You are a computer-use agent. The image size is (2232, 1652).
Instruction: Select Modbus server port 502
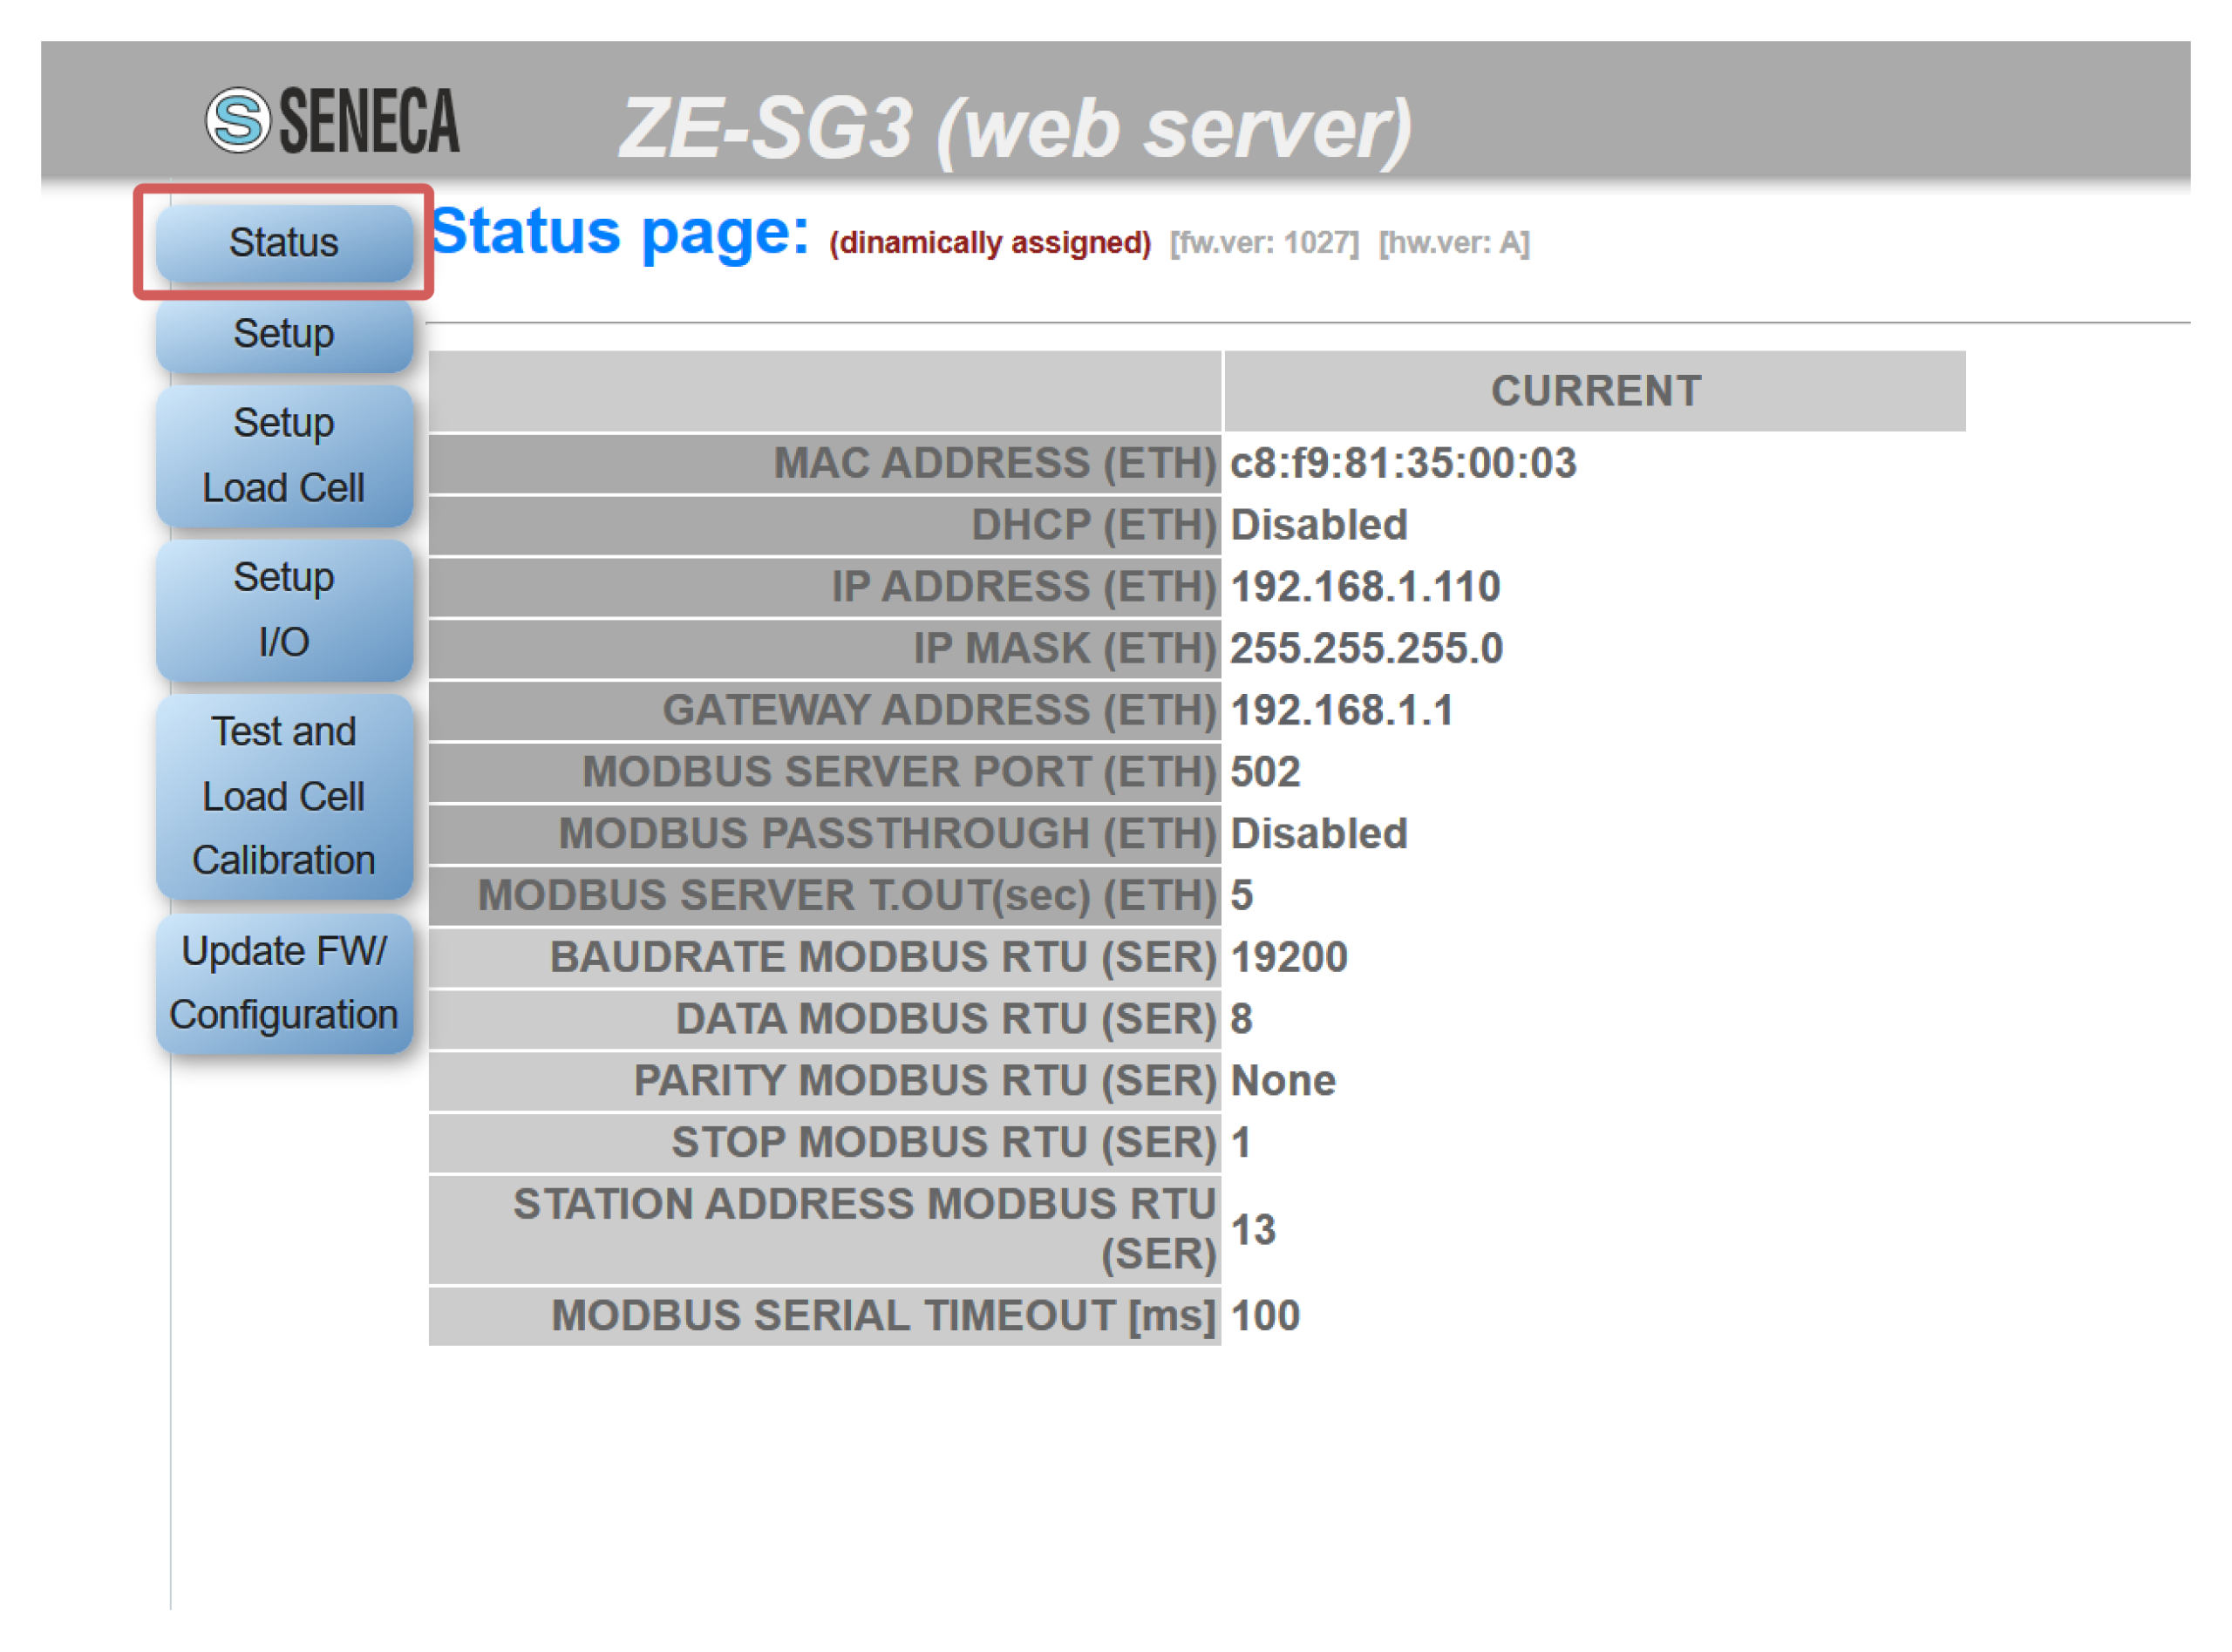click(1265, 772)
